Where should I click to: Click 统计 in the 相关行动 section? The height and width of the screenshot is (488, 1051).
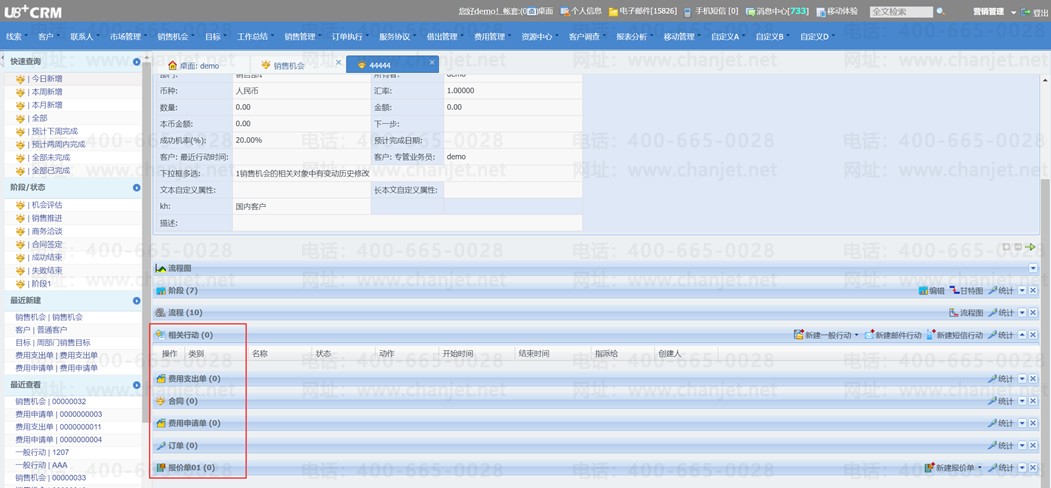[x=1001, y=335]
